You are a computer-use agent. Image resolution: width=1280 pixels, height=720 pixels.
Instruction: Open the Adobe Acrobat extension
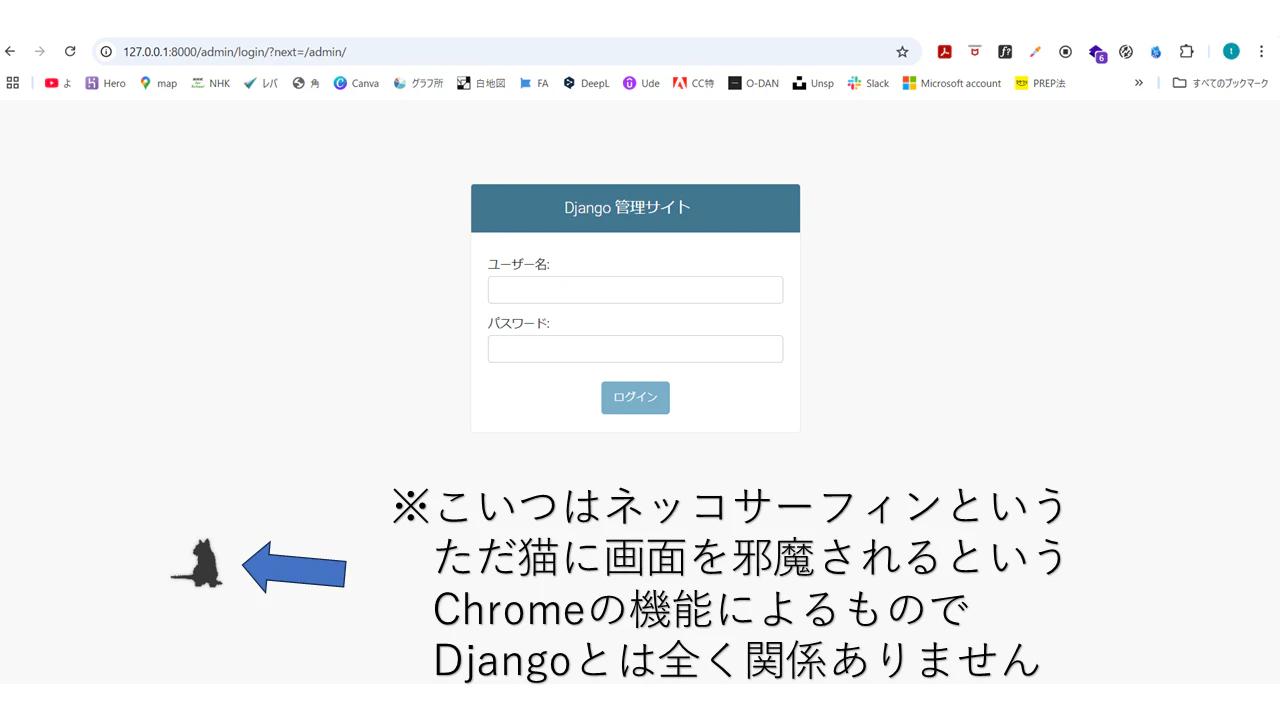(944, 52)
